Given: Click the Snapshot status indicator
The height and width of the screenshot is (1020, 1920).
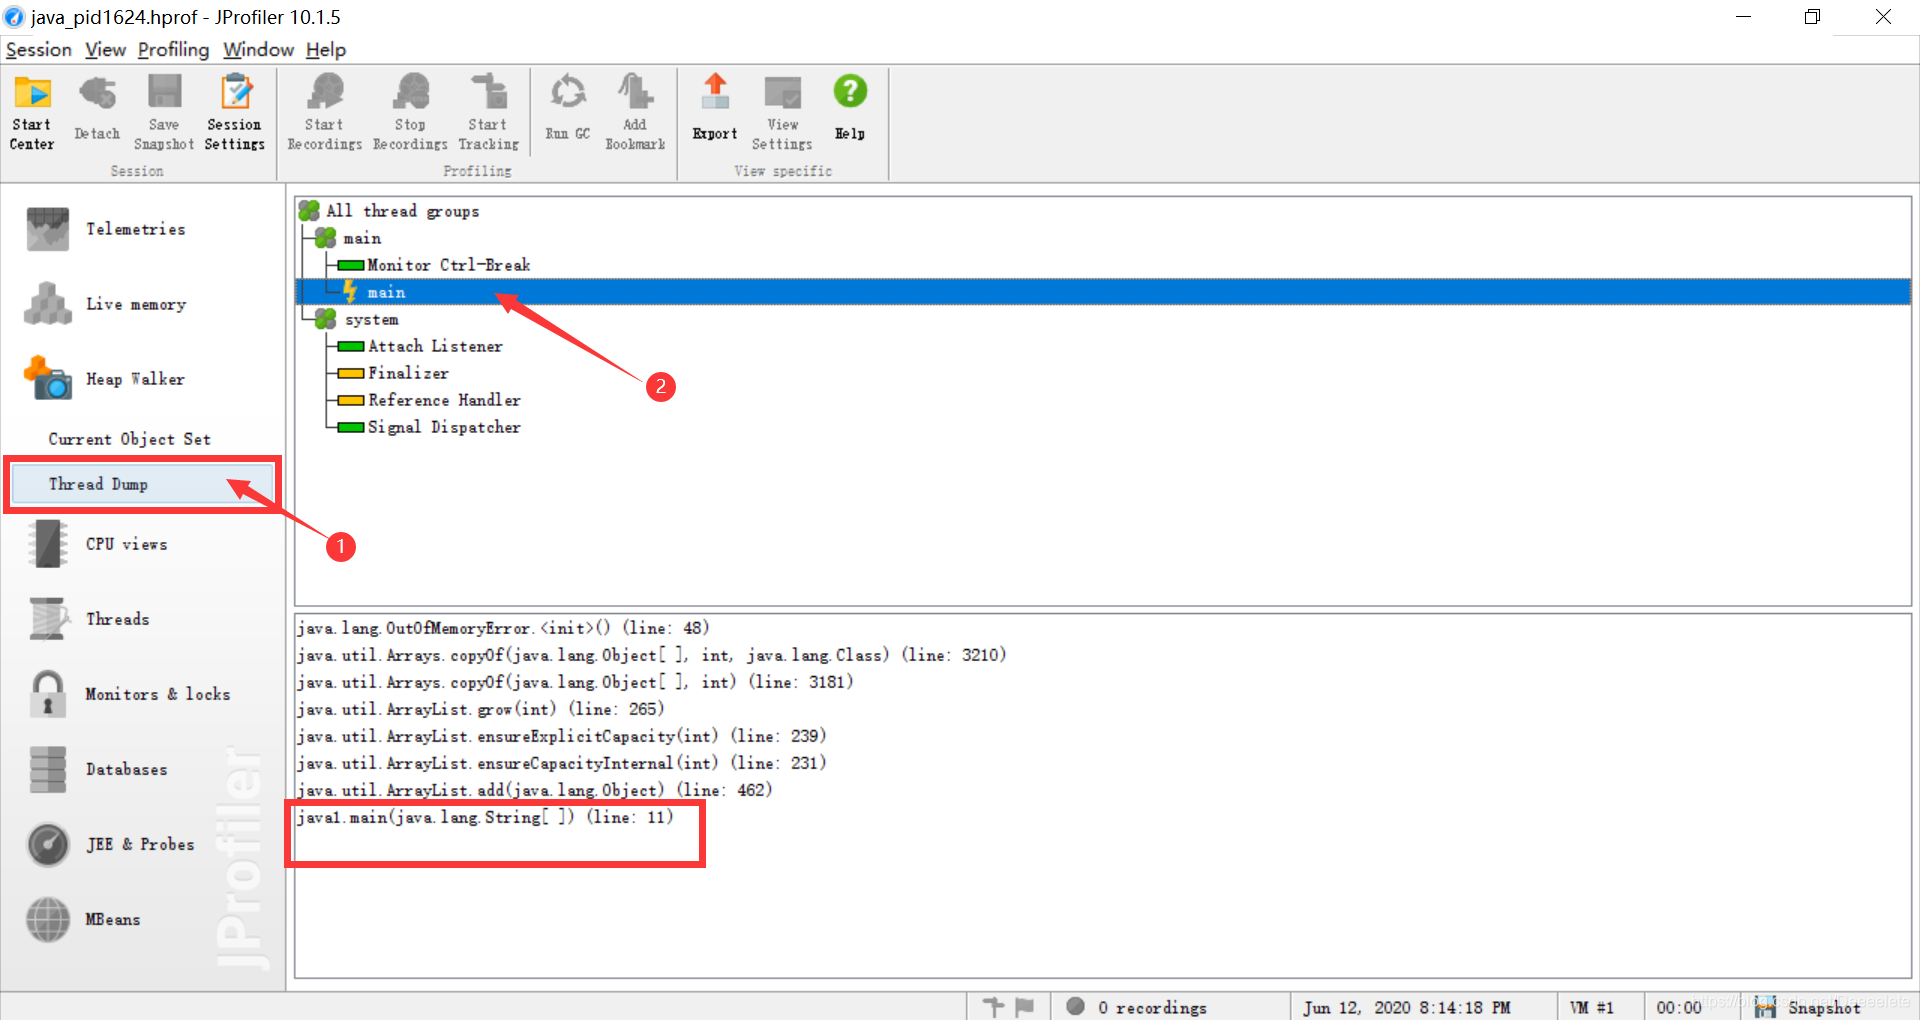Looking at the screenshot, I should 1808,1007.
